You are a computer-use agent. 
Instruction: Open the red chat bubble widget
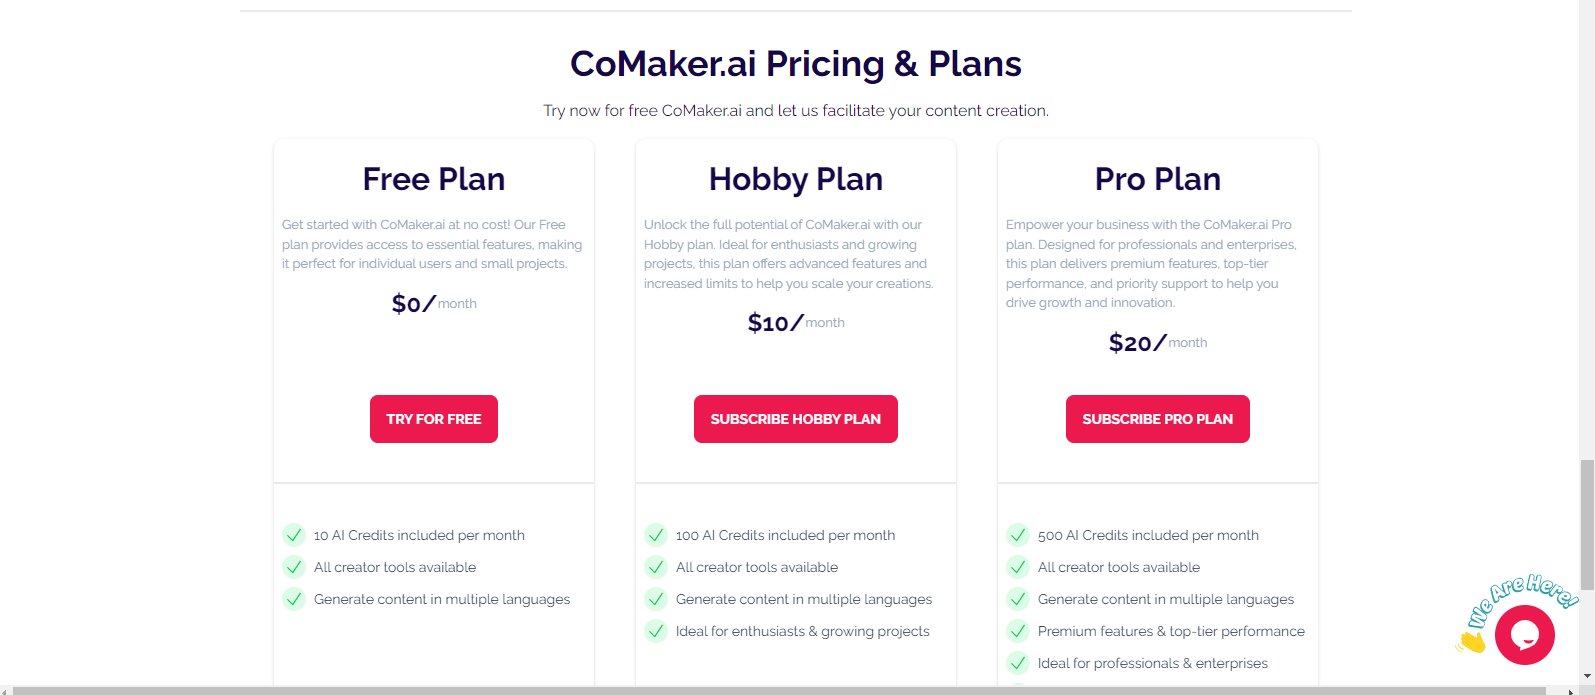(1524, 635)
